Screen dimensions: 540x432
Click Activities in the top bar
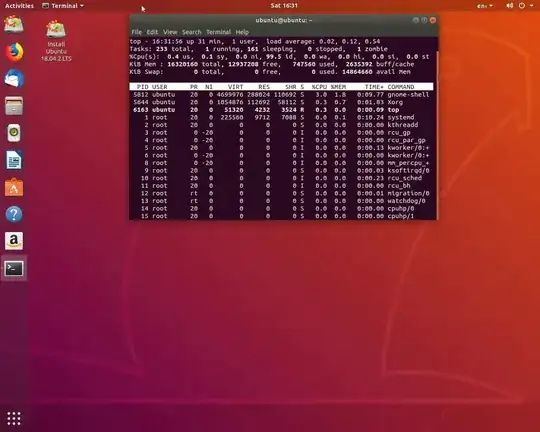[x=19, y=6]
